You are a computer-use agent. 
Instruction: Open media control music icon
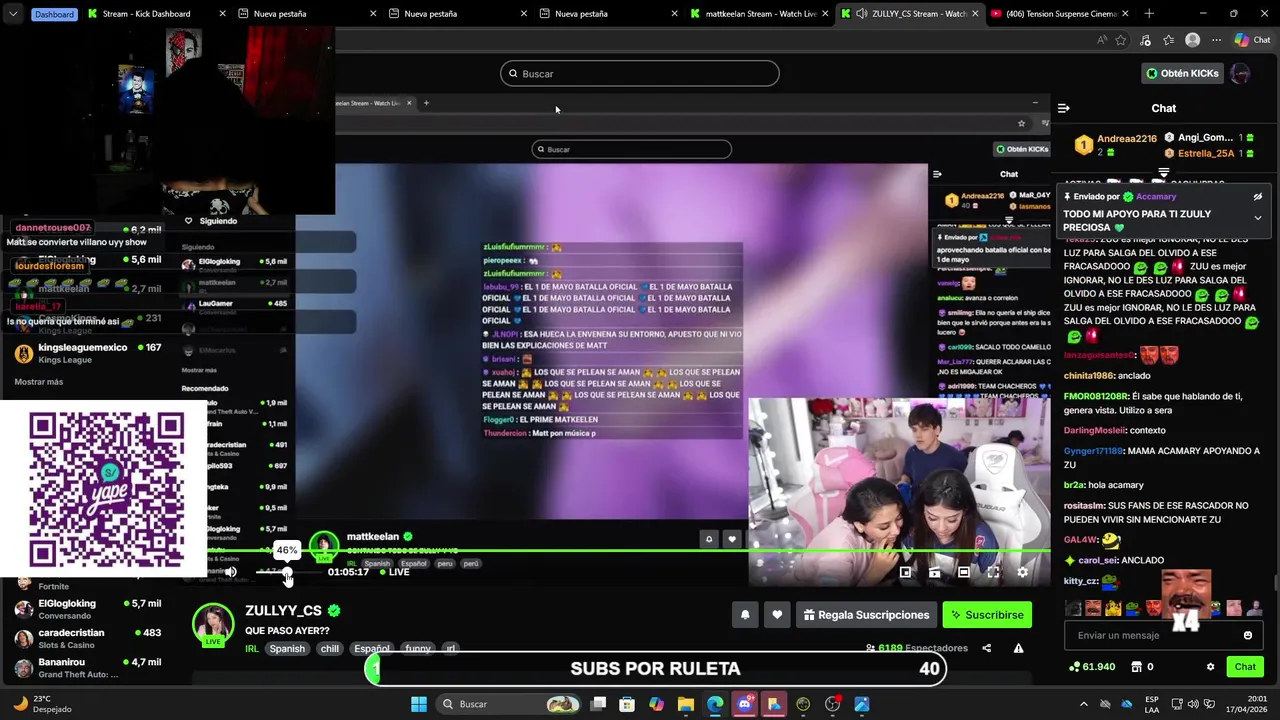[x=1146, y=40]
